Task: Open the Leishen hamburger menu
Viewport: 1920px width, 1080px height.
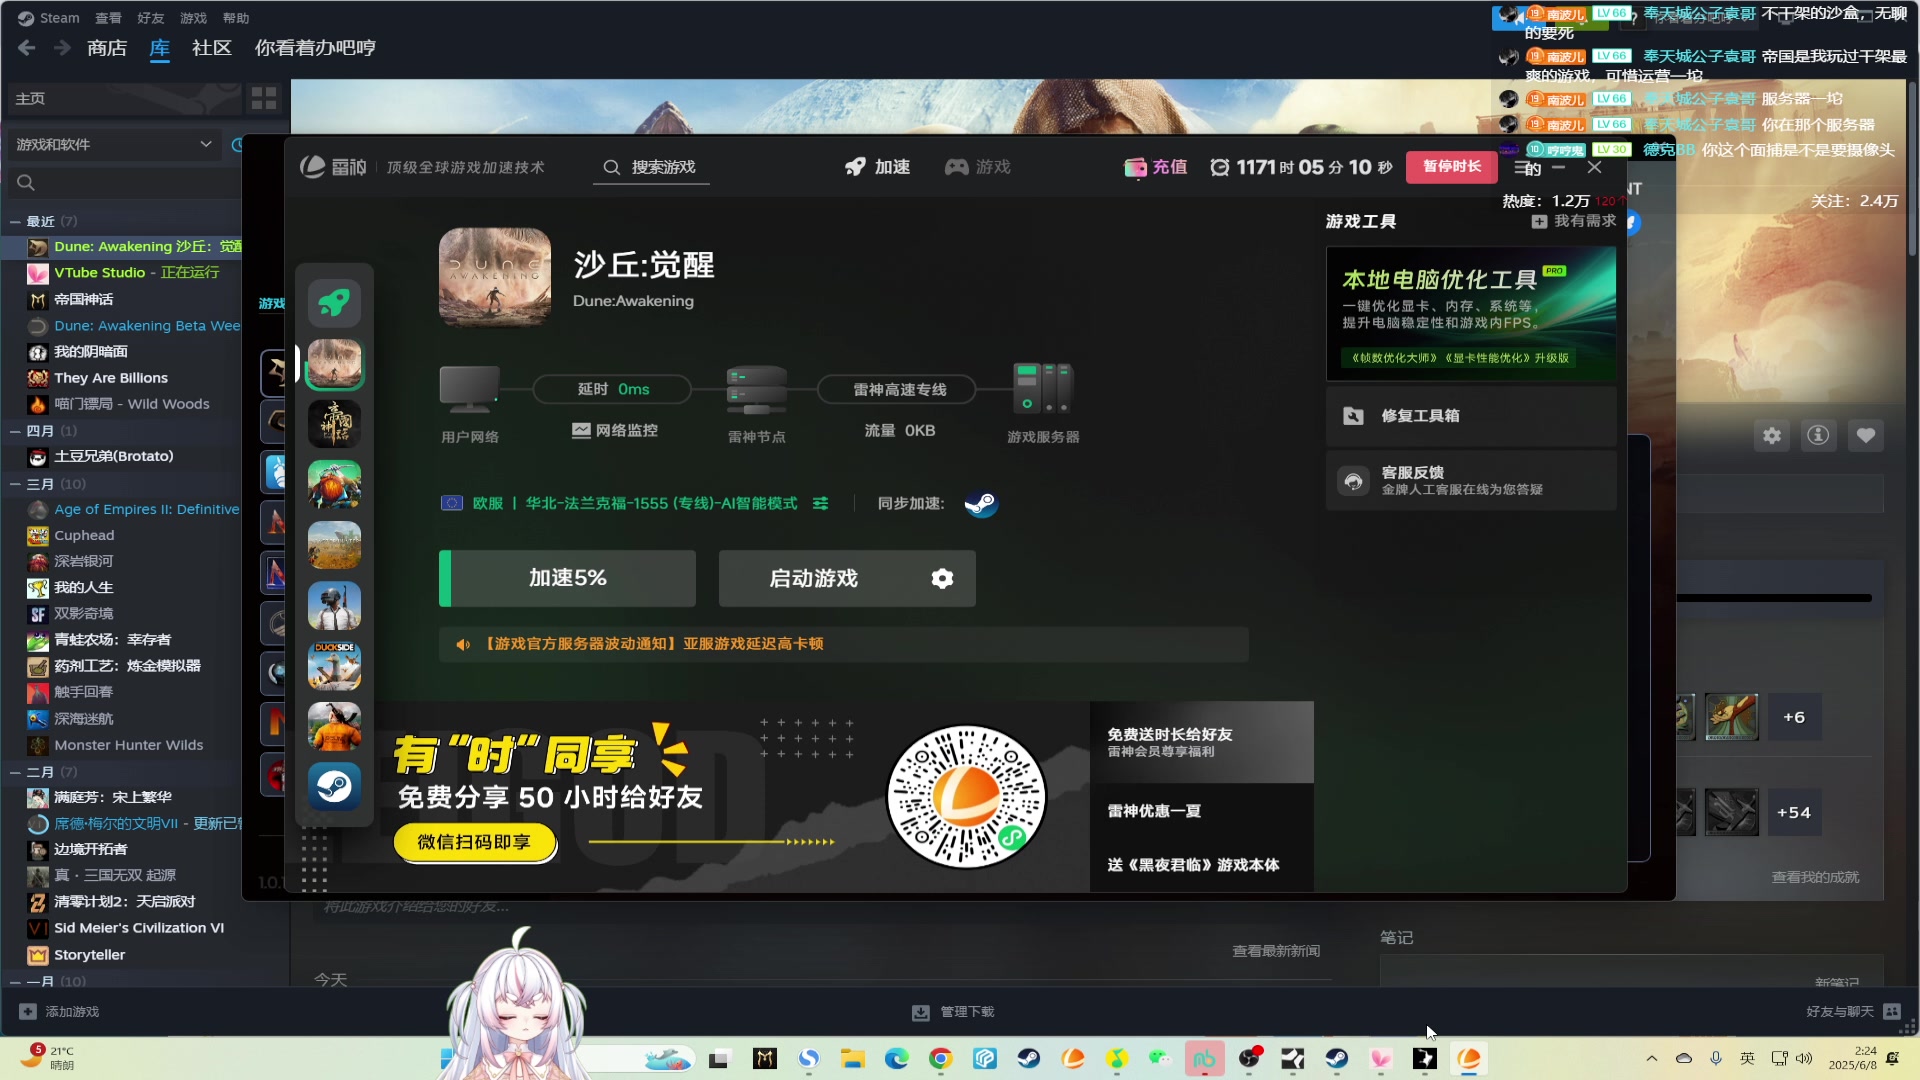Action: pyautogui.click(x=1522, y=168)
